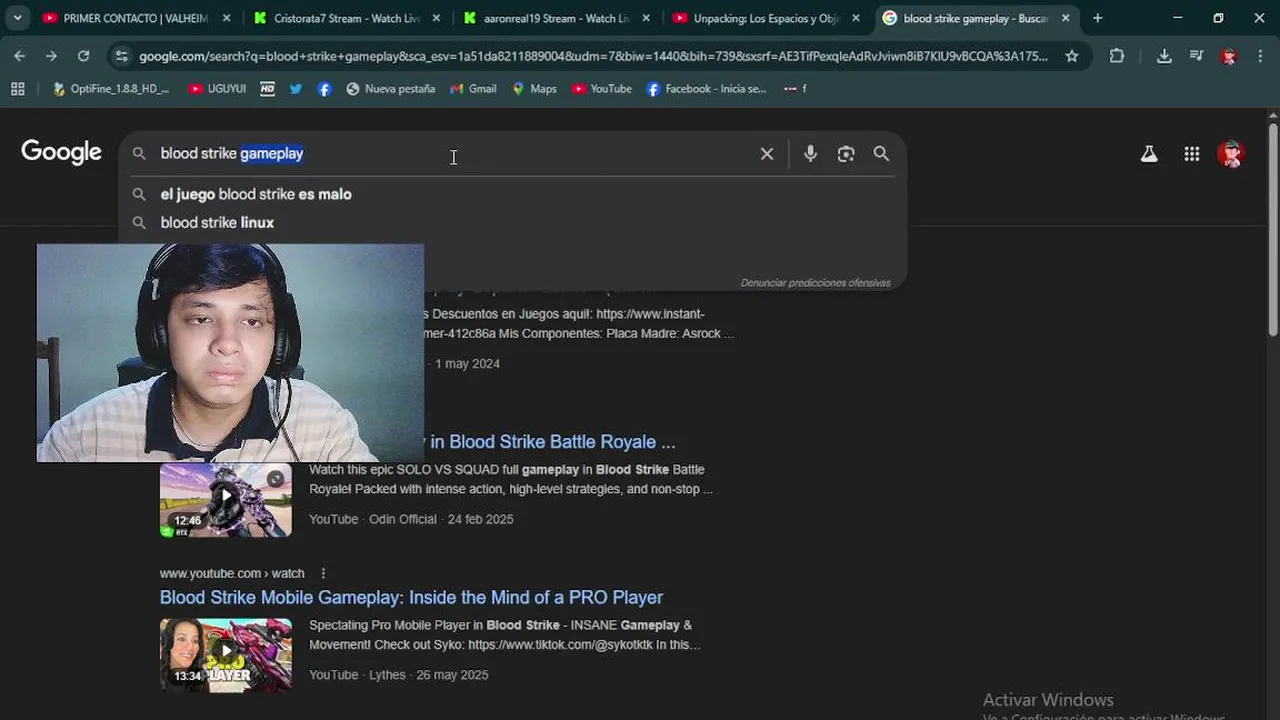The width and height of the screenshot is (1280, 720).
Task: Play the 13:34 video thumbnail
Action: point(226,655)
